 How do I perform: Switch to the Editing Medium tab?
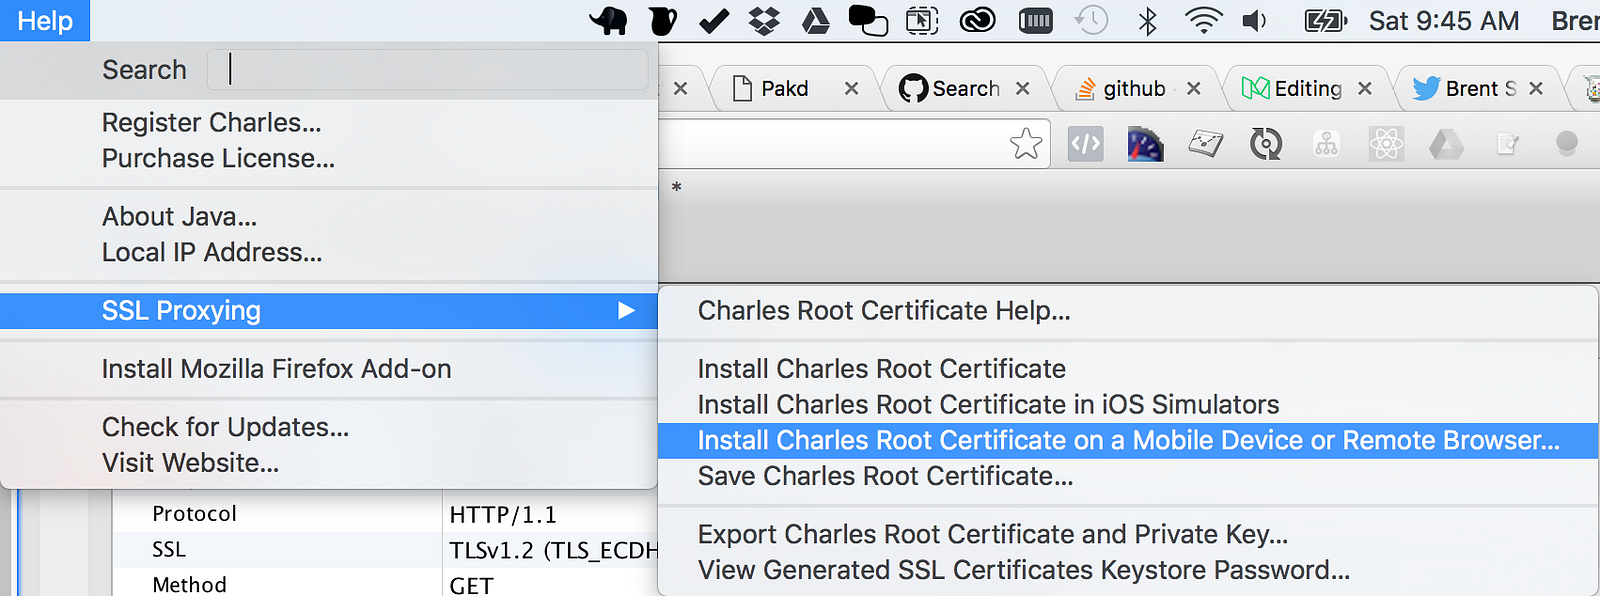pyautogui.click(x=1307, y=89)
